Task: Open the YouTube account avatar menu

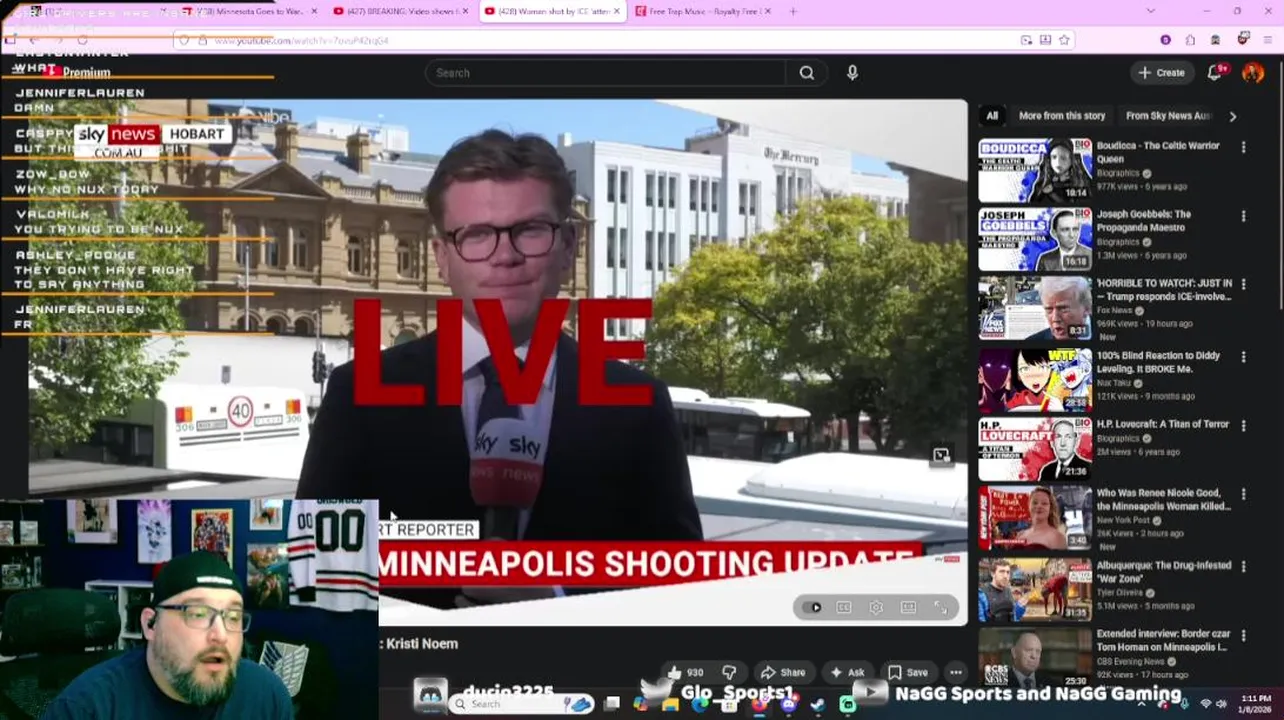Action: [x=1252, y=73]
